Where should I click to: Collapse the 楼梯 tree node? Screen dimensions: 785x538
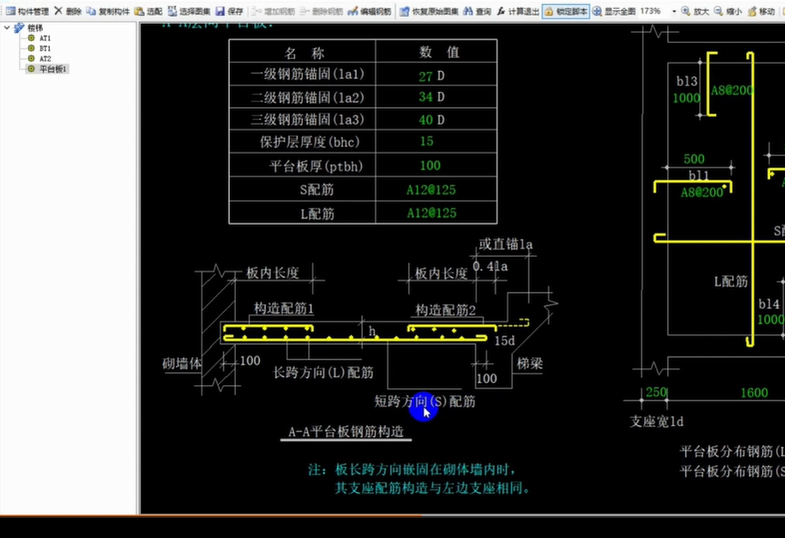(8, 27)
